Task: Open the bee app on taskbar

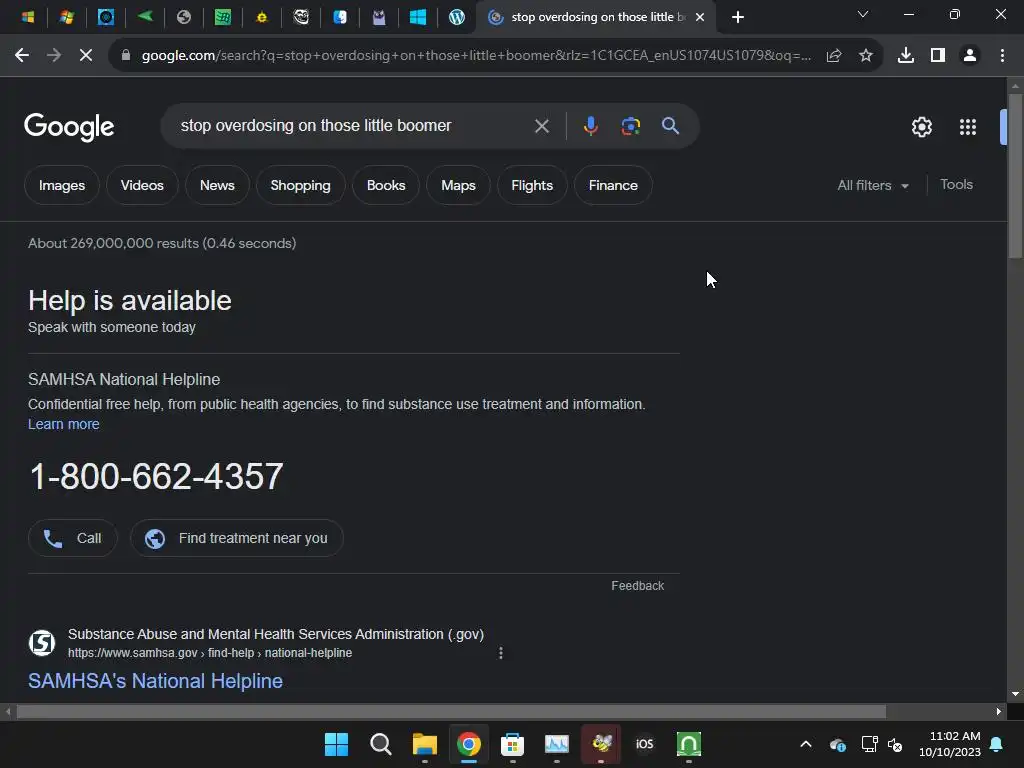Action: (601, 744)
